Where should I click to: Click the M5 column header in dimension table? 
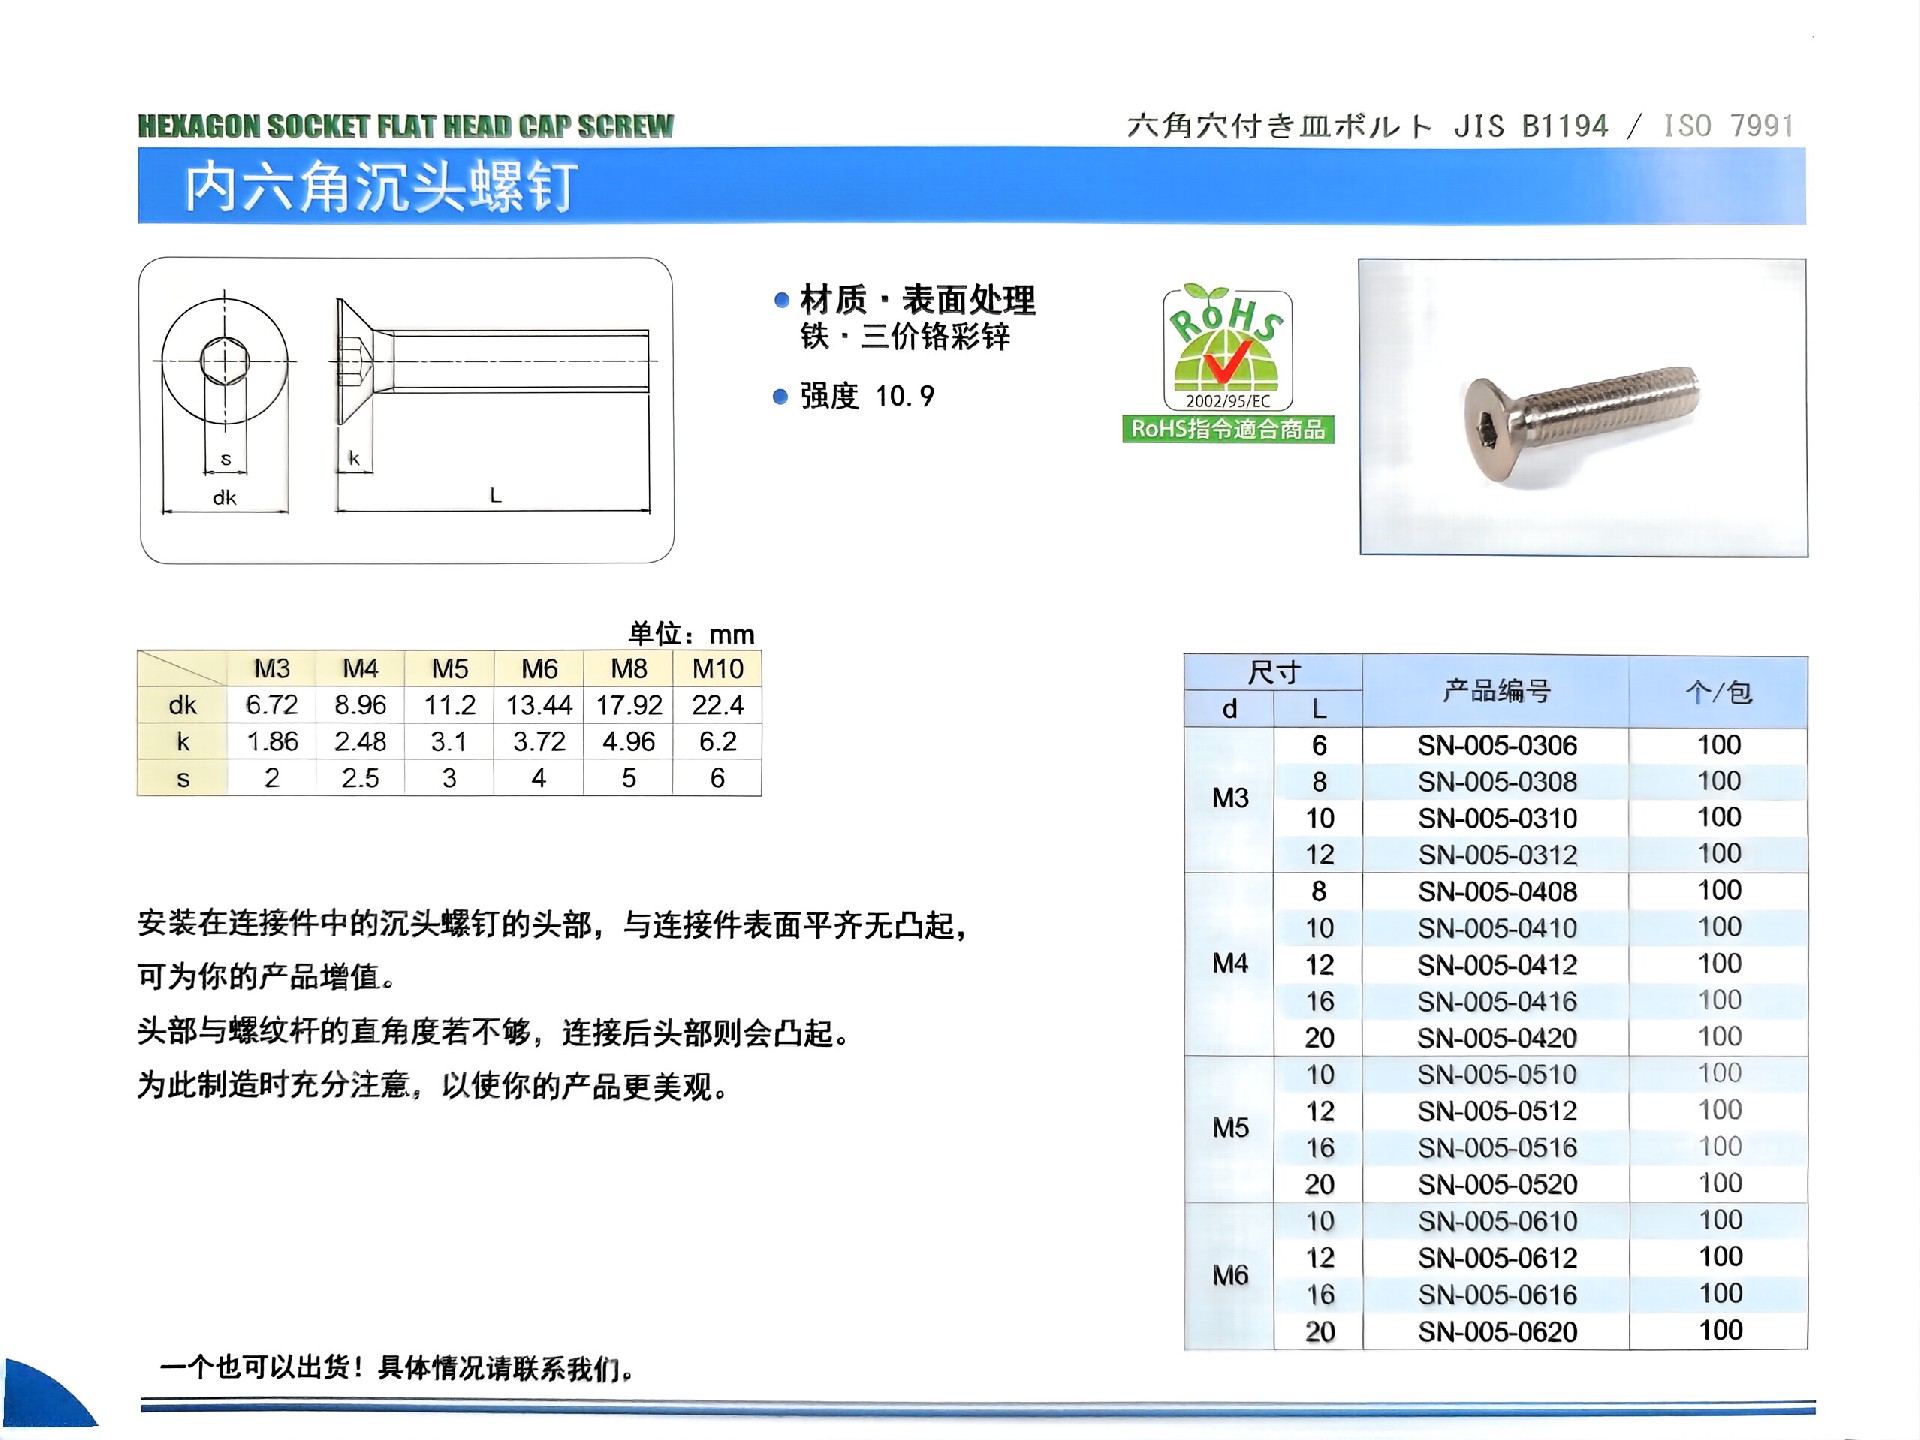tap(449, 668)
